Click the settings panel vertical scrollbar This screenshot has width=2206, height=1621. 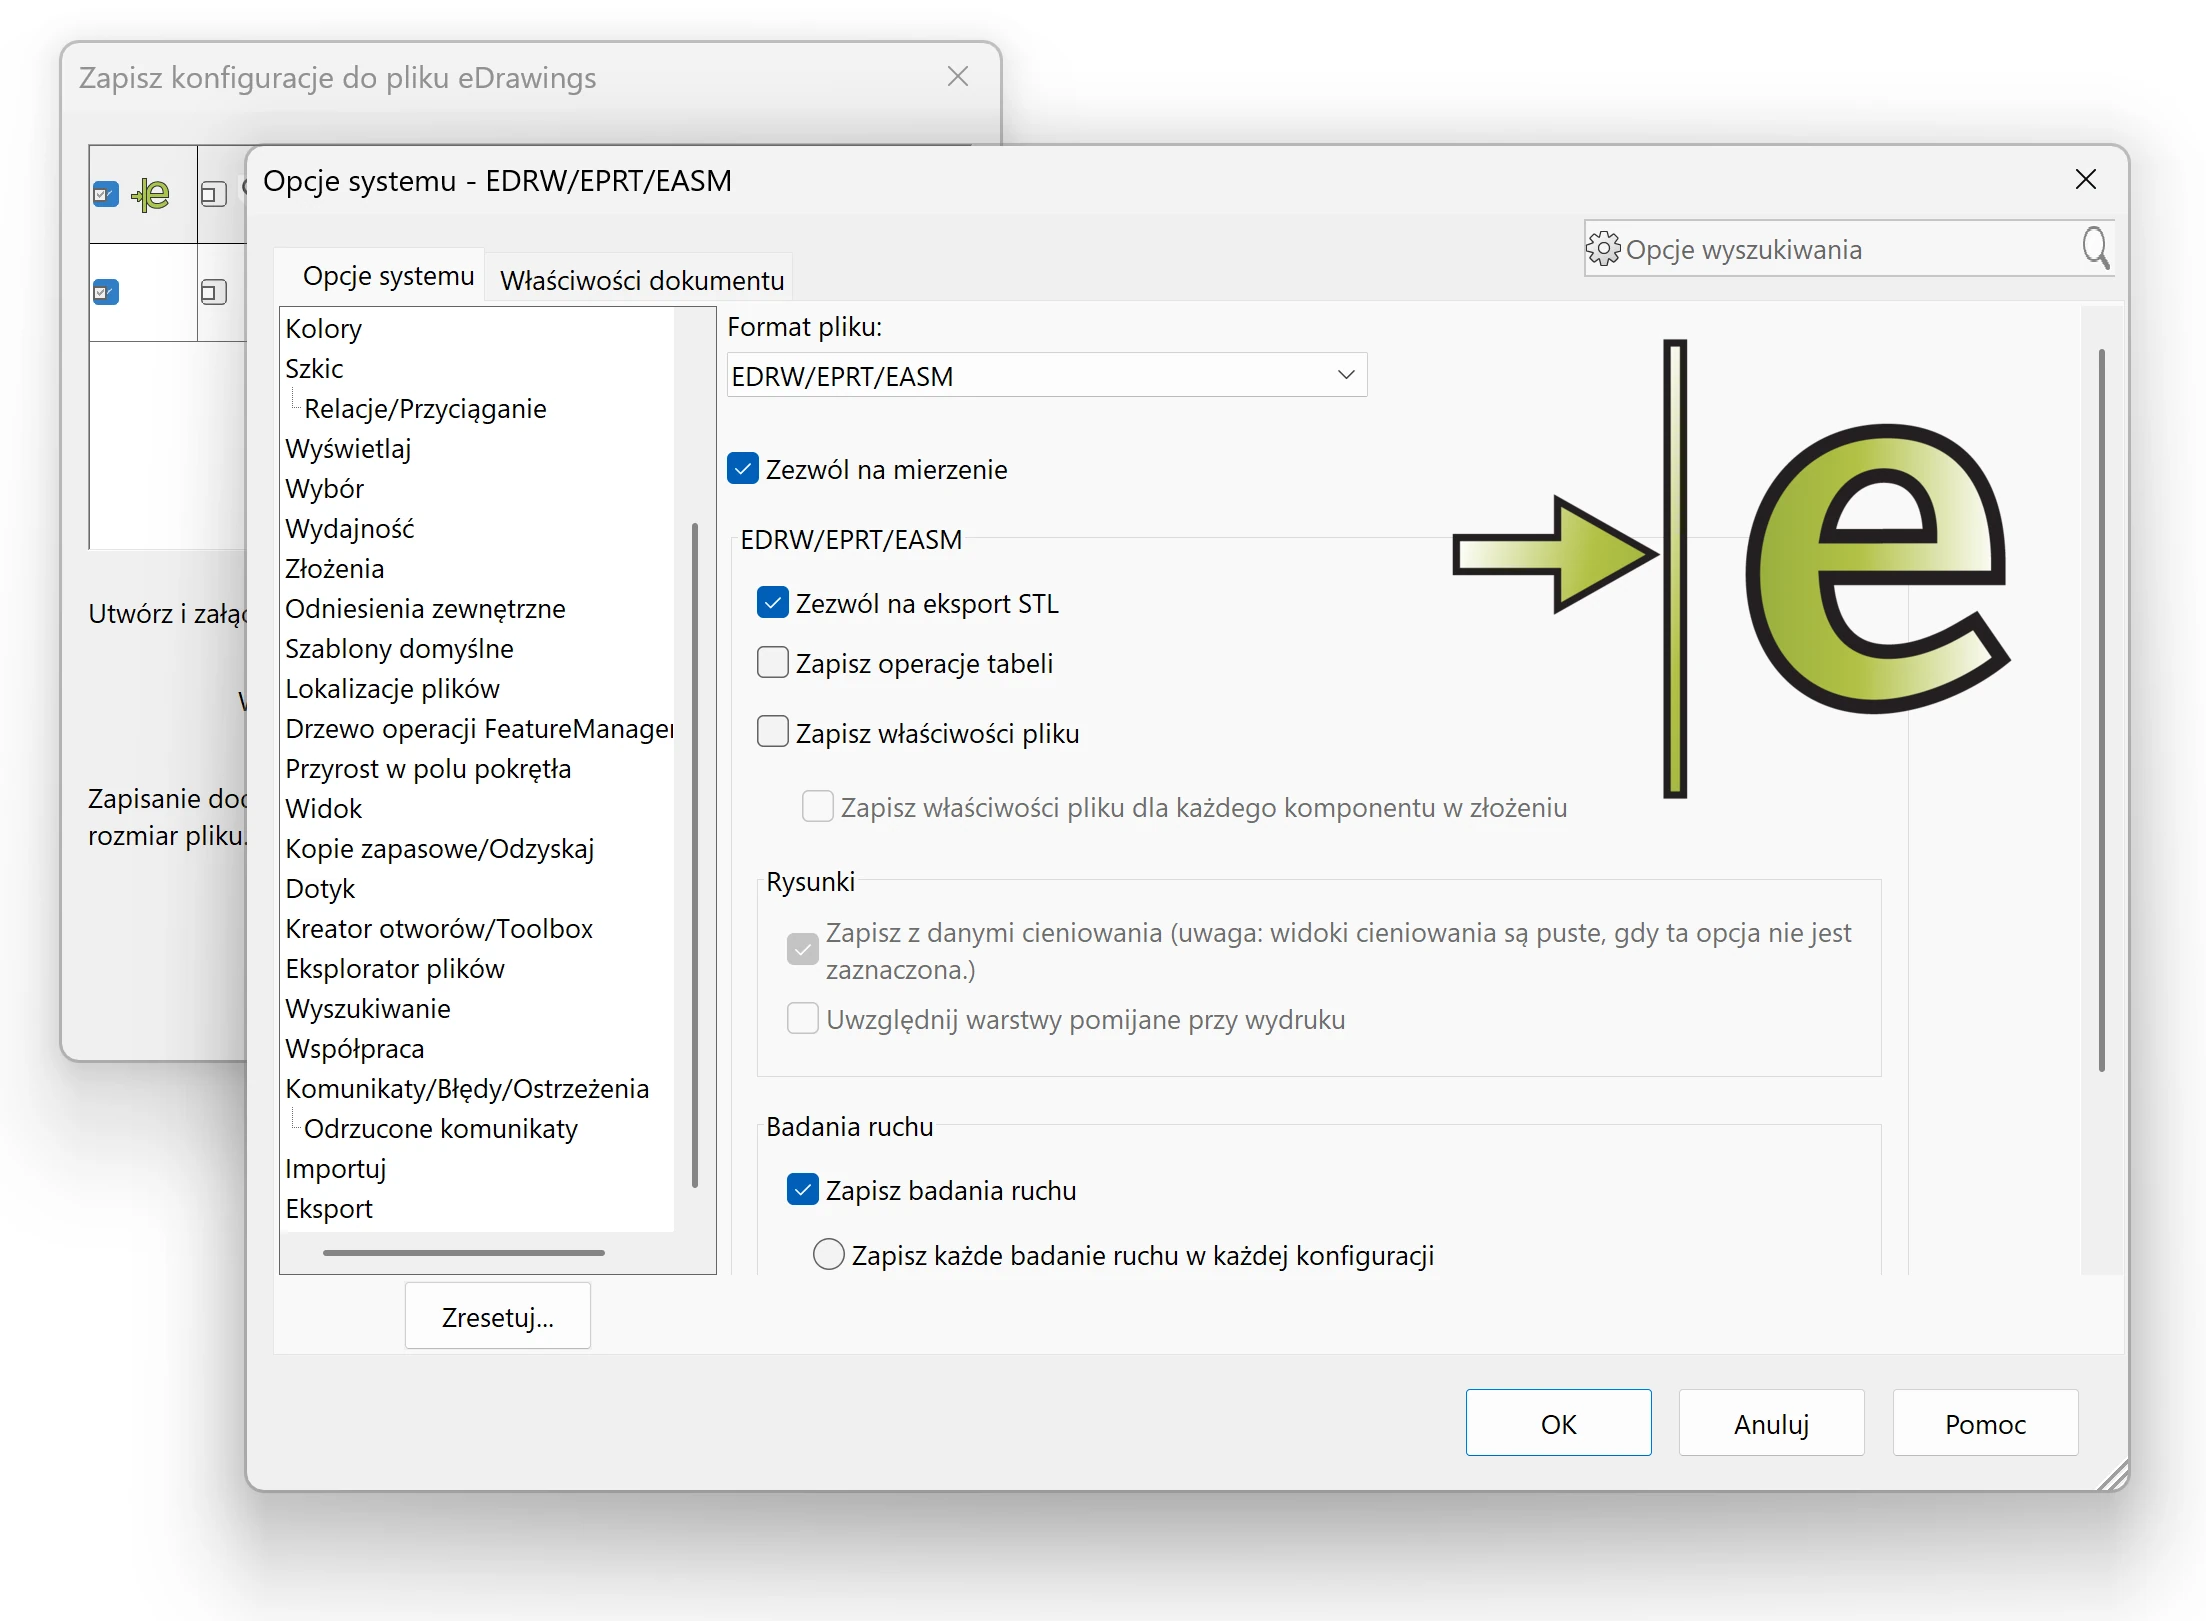pyautogui.click(x=2102, y=710)
